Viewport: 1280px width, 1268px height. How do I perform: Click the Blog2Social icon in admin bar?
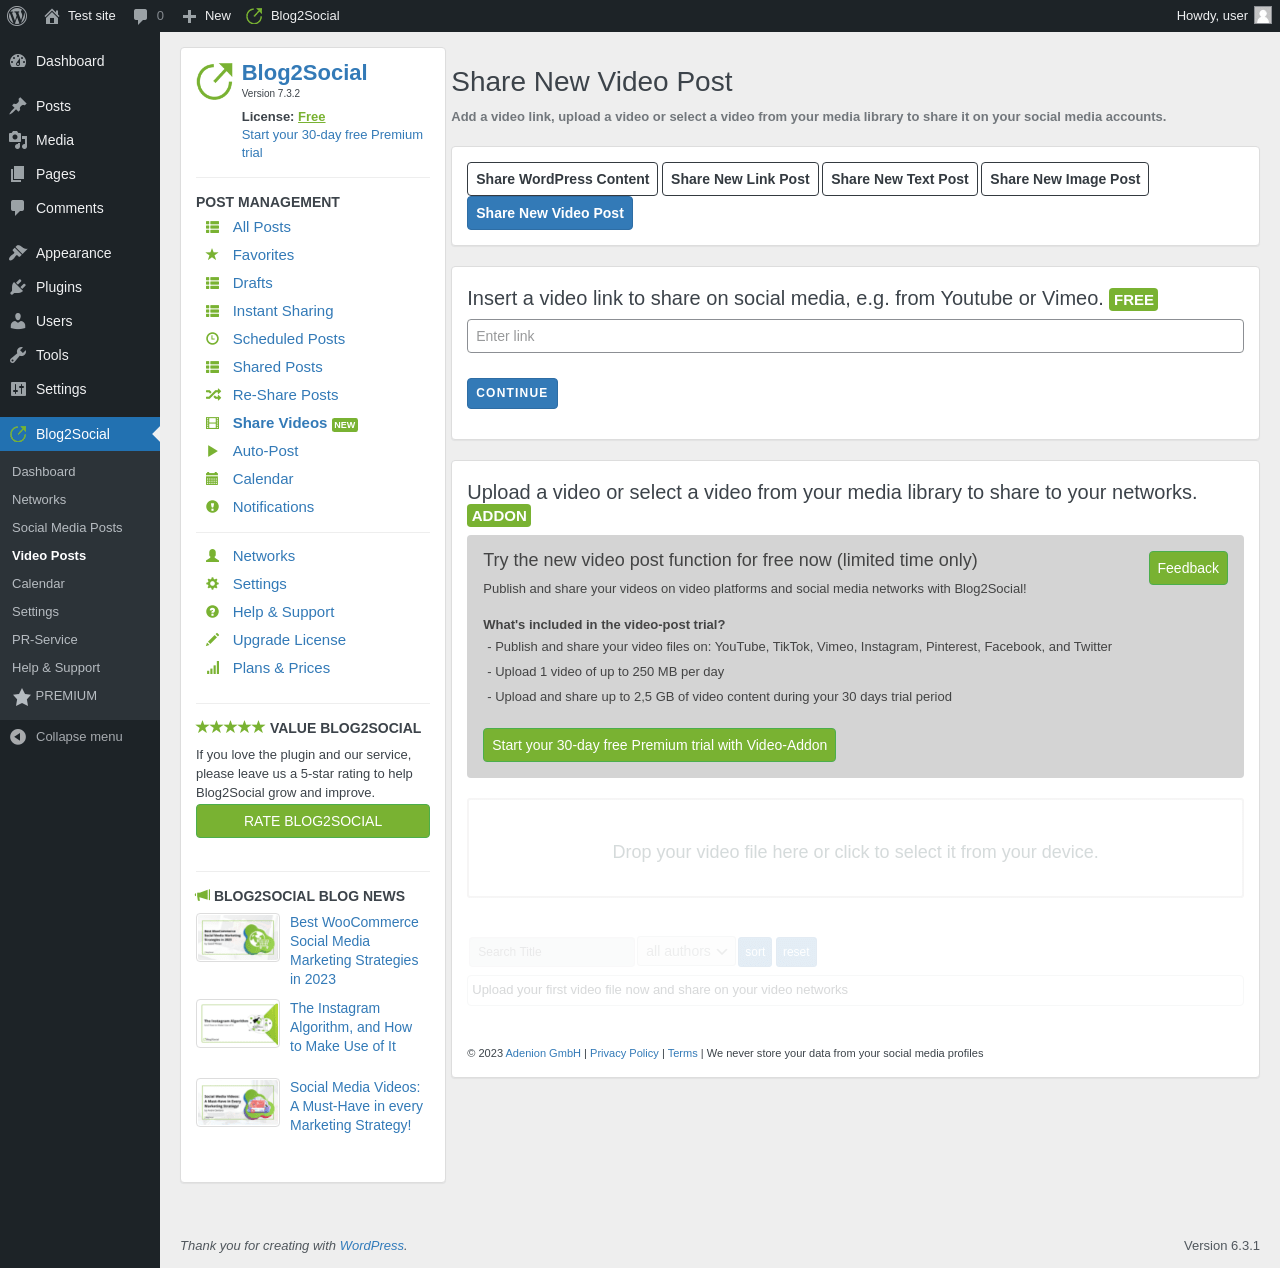coord(254,16)
